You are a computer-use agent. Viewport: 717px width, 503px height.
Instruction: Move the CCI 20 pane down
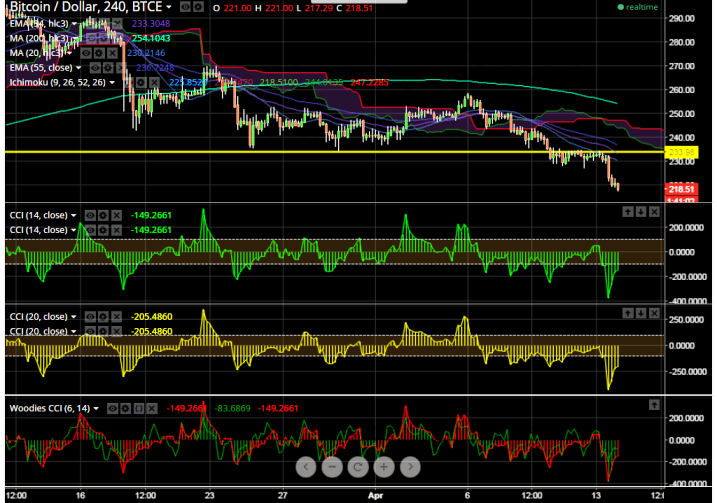[640, 312]
